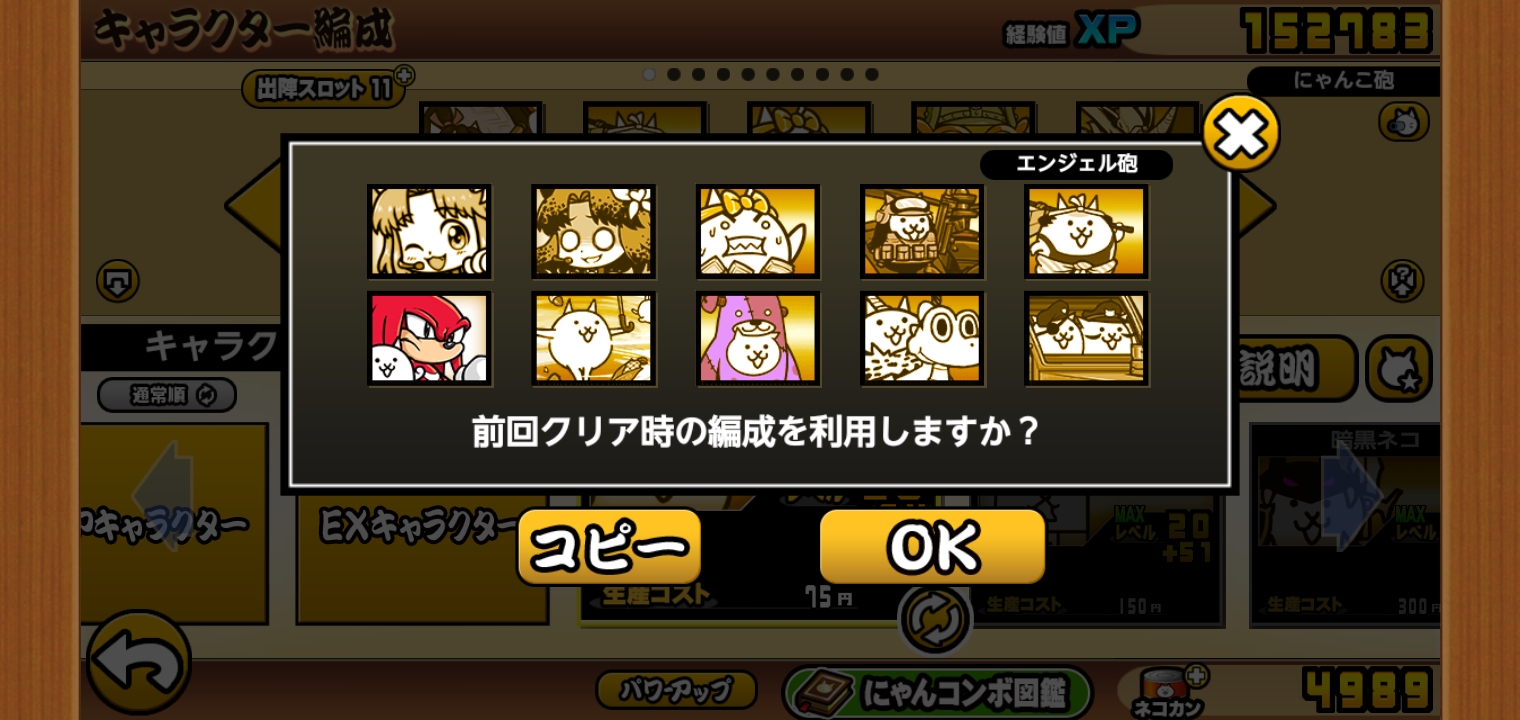Viewport: 1520px width, 720px height.
Task: Add cat food via ネコカン plus icon
Action: tap(1196, 676)
